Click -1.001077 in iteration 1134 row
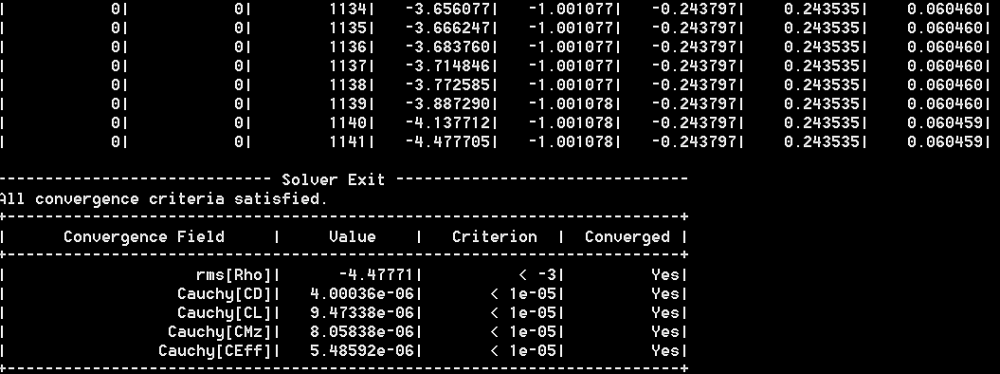1000x374 pixels. coord(571,9)
